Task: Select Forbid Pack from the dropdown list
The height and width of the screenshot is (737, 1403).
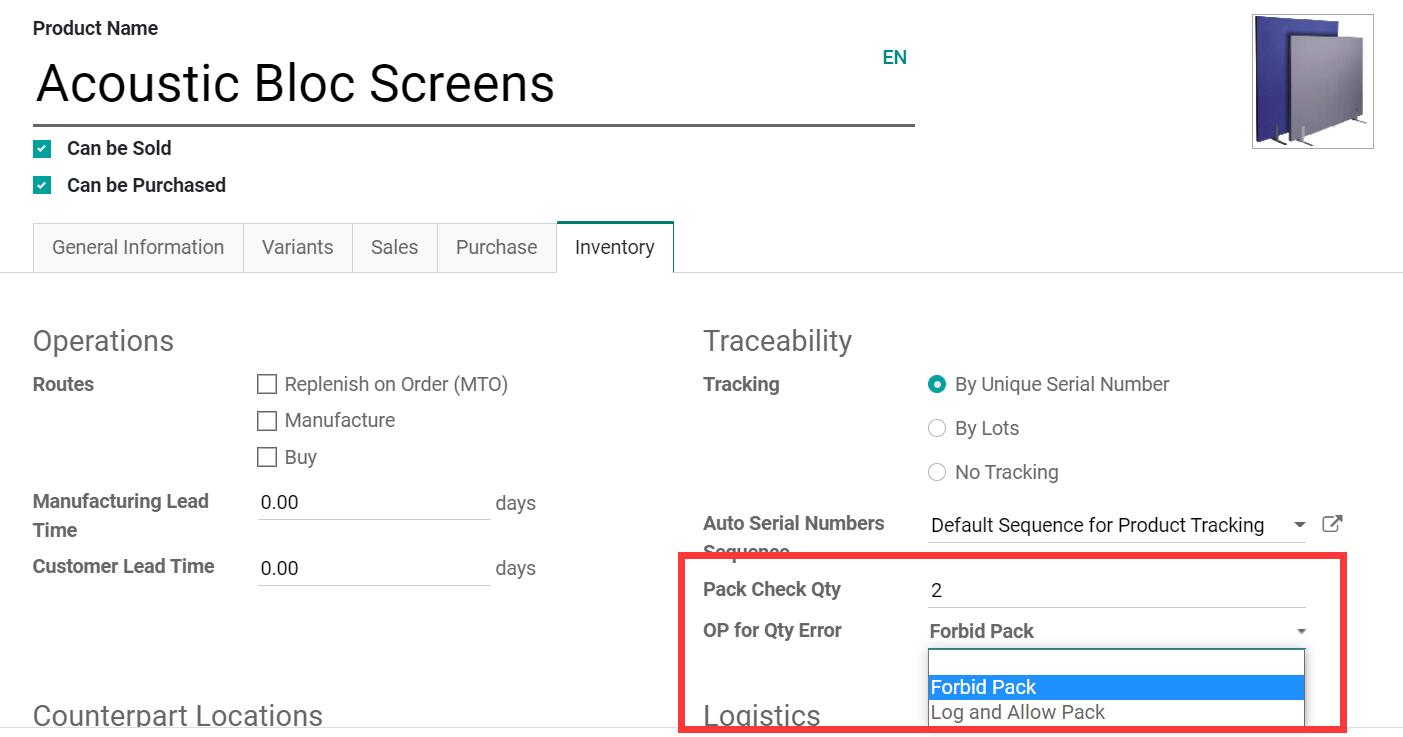Action: tap(983, 688)
